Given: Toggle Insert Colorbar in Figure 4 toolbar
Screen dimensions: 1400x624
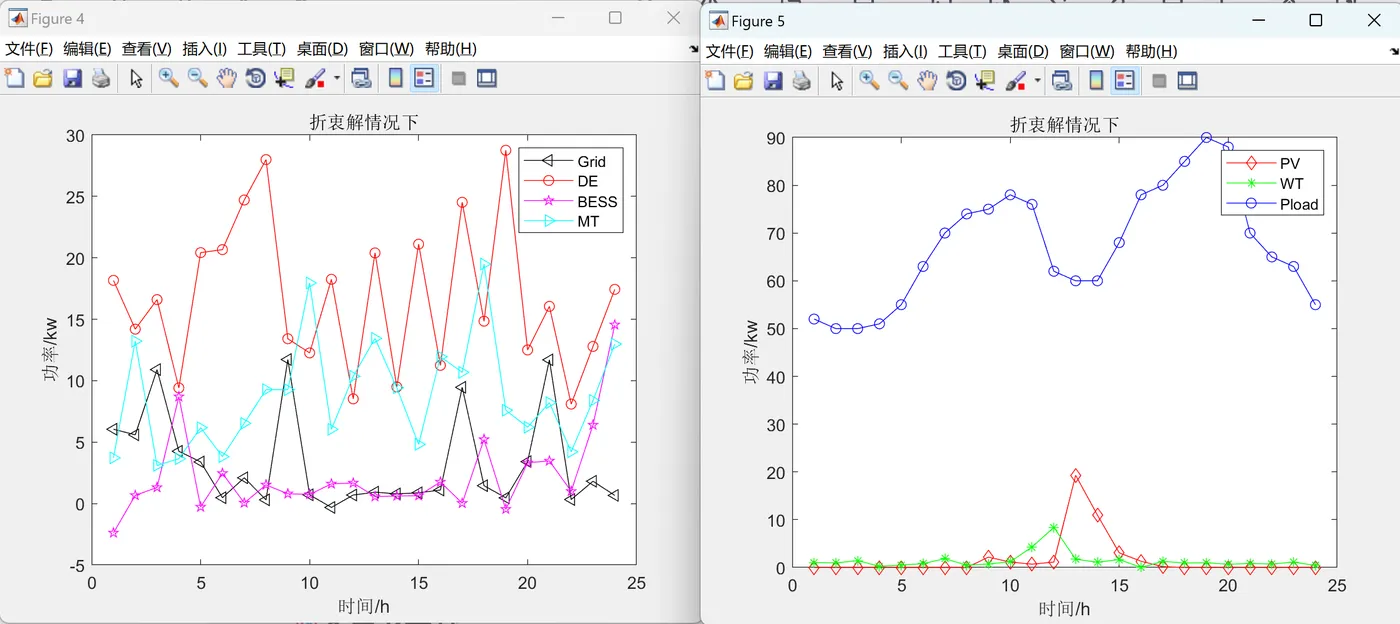Looking at the screenshot, I should (395, 78).
